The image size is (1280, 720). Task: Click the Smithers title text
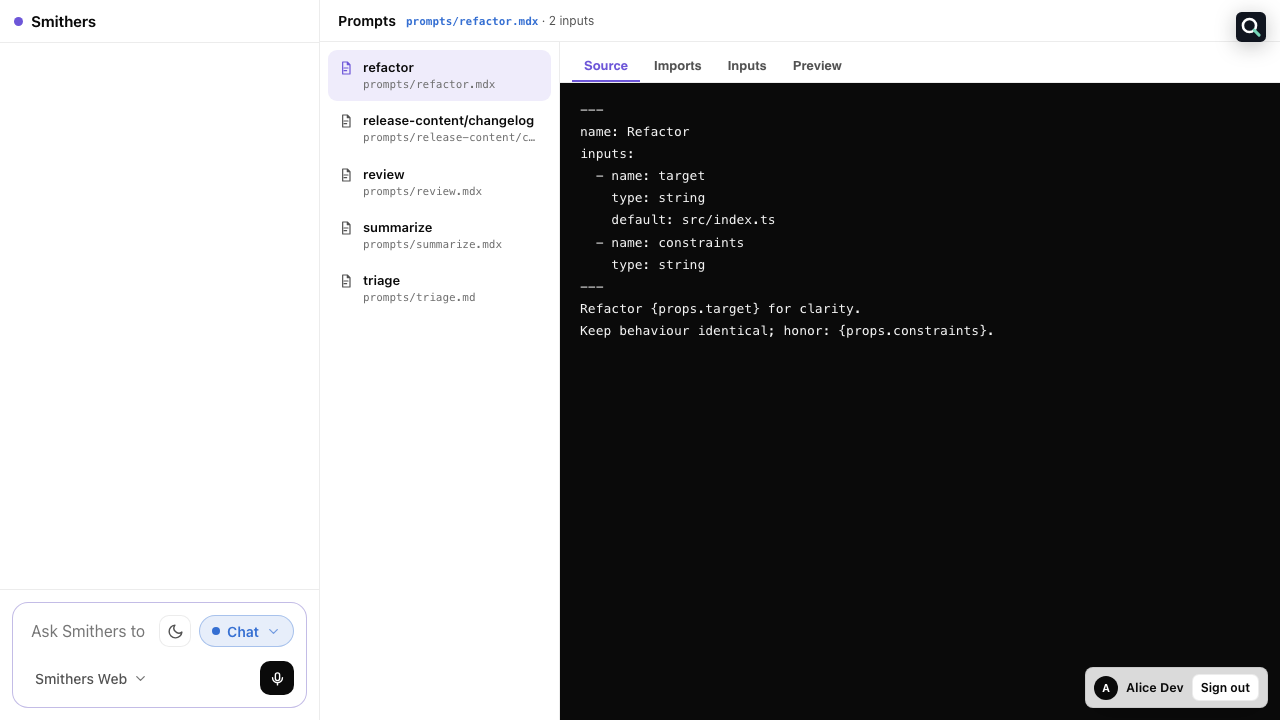(63, 21)
